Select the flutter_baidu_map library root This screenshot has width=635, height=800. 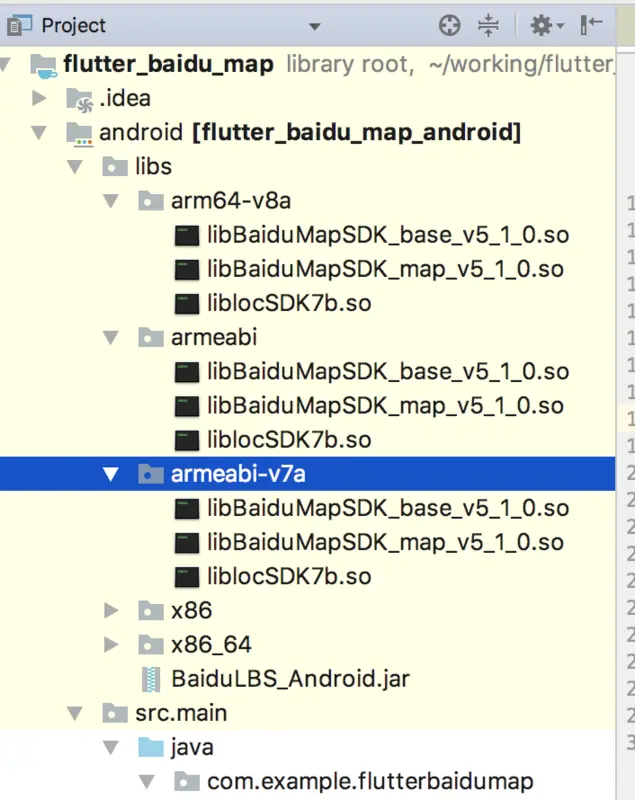[x=308, y=64]
